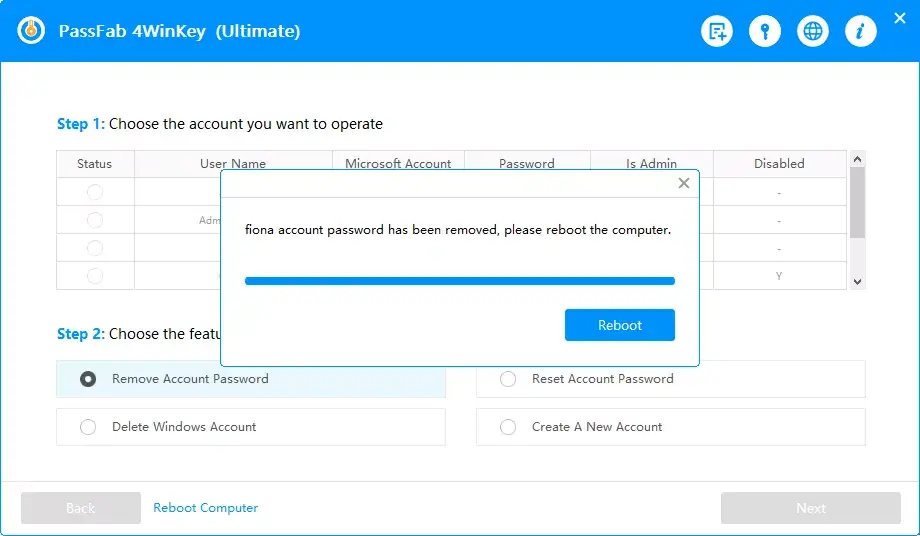Open the register document icon in header
Viewport: 920px width, 536px height.
coord(717,32)
